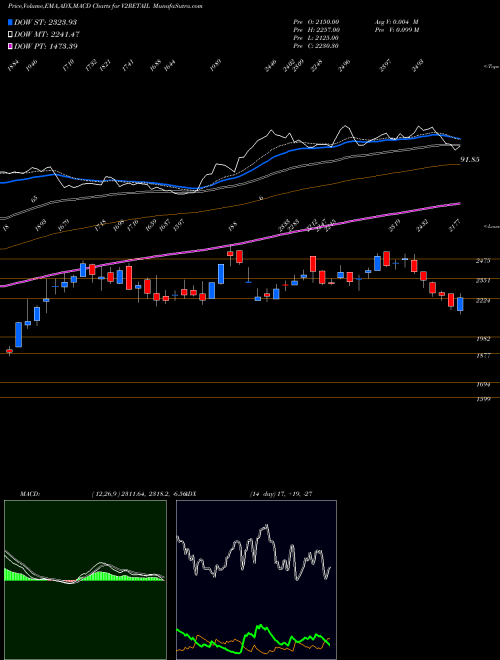Click the MACD (12,26,9) parameter values
Viewport: 500px width, 660px height.
click(x=138, y=494)
